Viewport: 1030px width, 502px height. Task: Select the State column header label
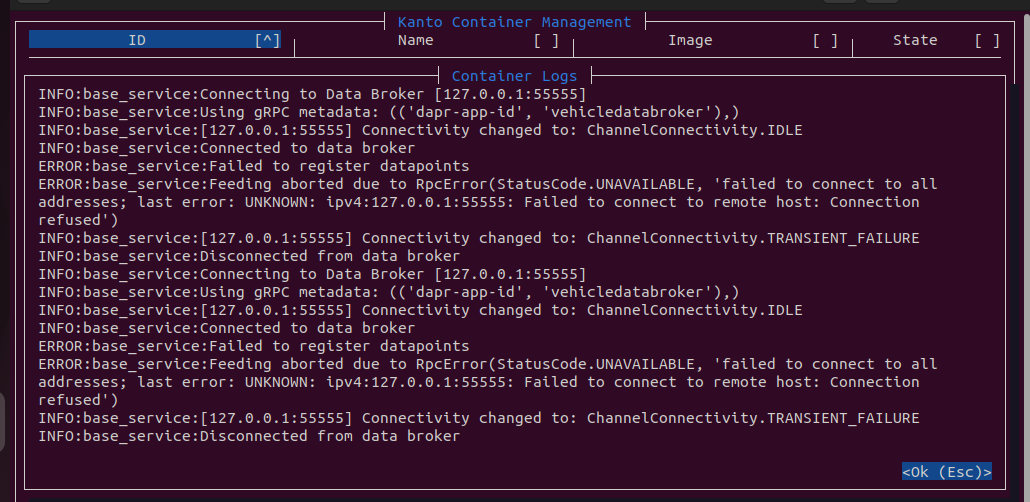click(x=915, y=41)
